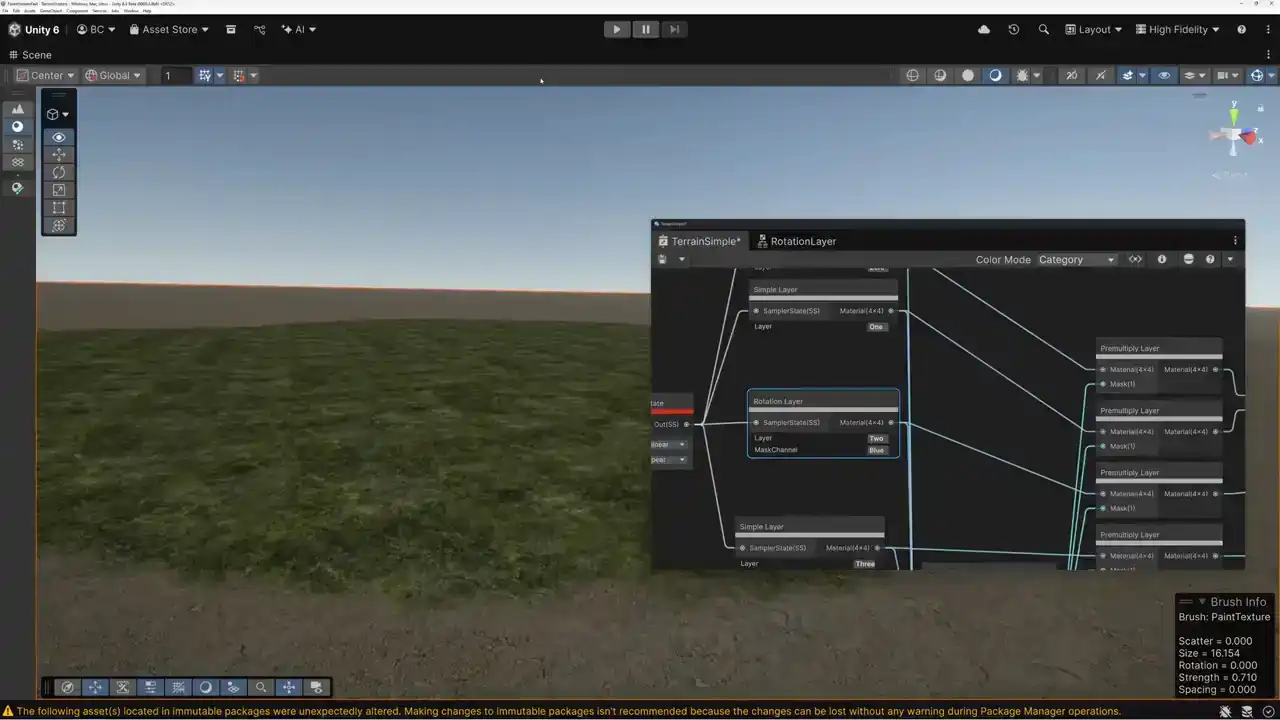Open Unity cloud services icon
1280x720 pixels.
pyautogui.click(x=984, y=30)
